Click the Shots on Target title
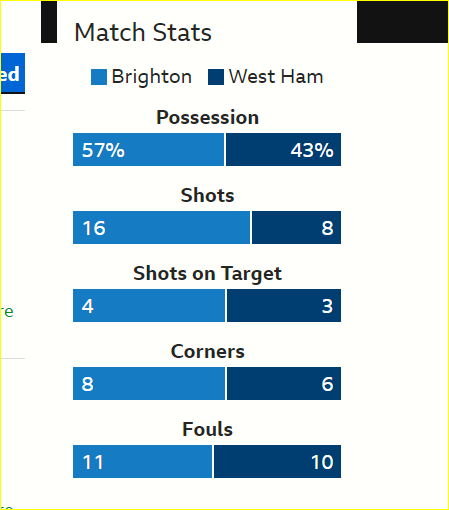 point(207,274)
